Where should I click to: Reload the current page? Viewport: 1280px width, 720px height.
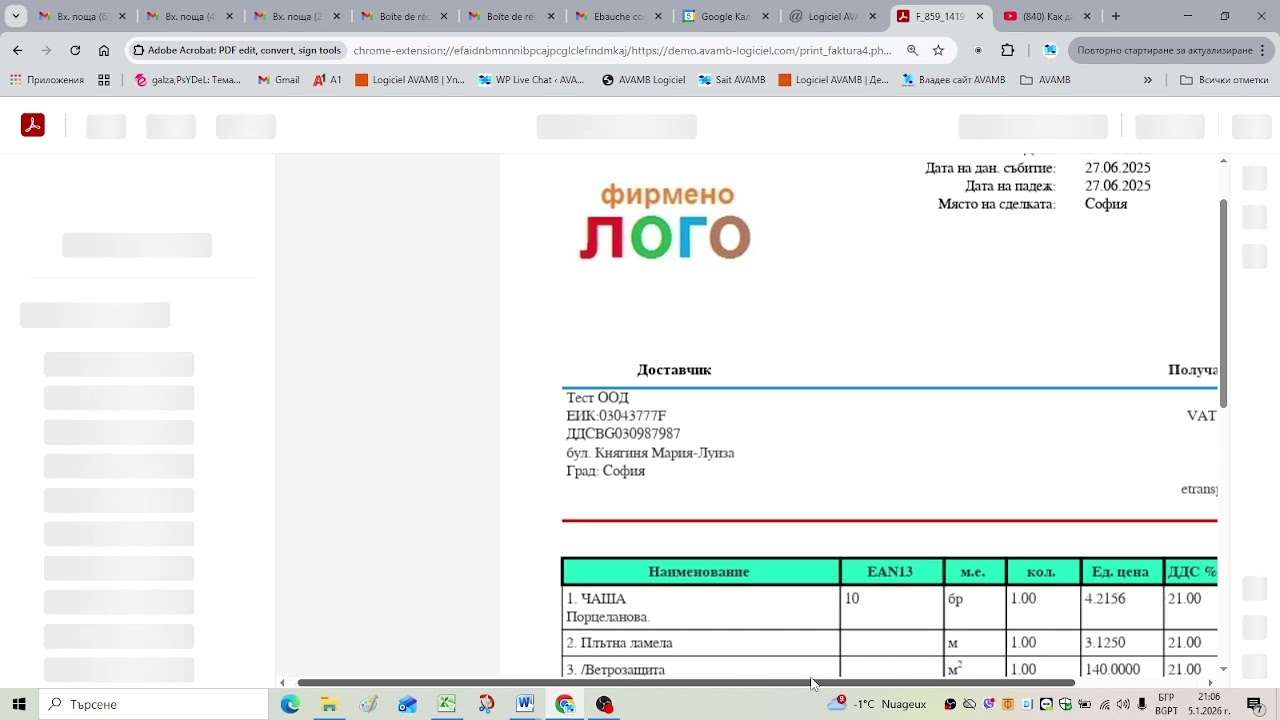75,51
